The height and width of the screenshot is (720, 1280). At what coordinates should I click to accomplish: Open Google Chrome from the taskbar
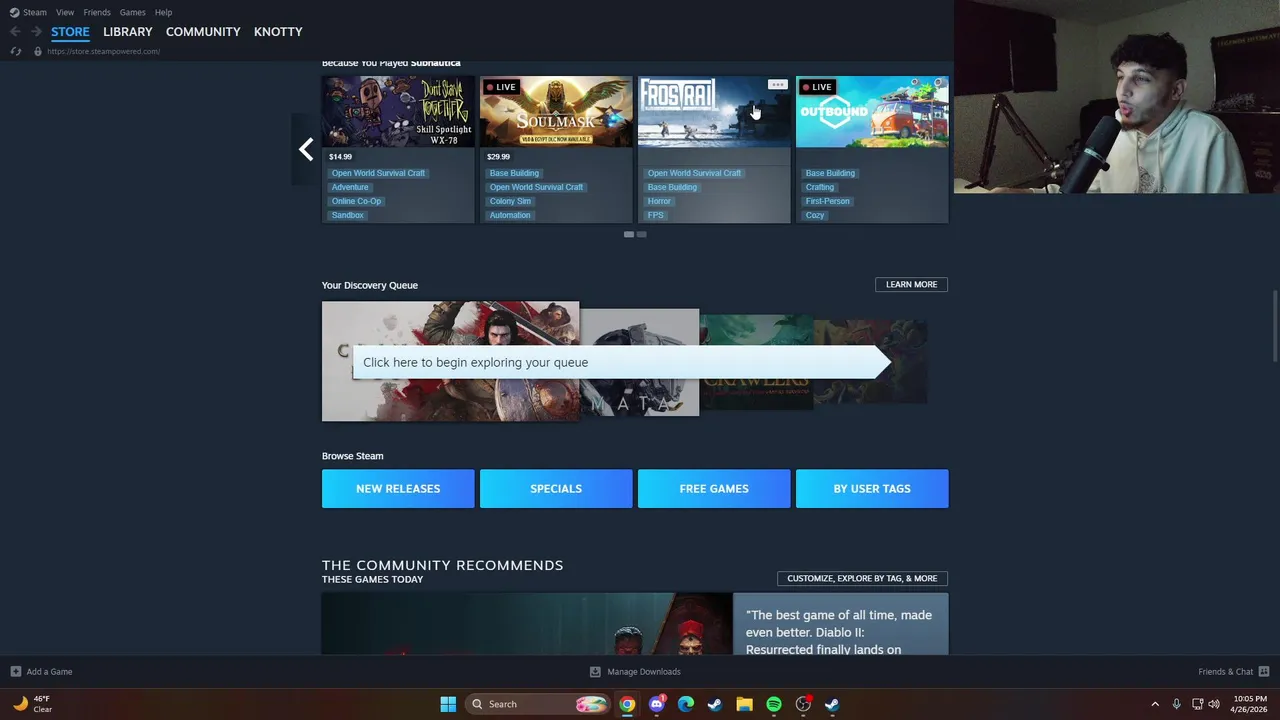coord(627,704)
